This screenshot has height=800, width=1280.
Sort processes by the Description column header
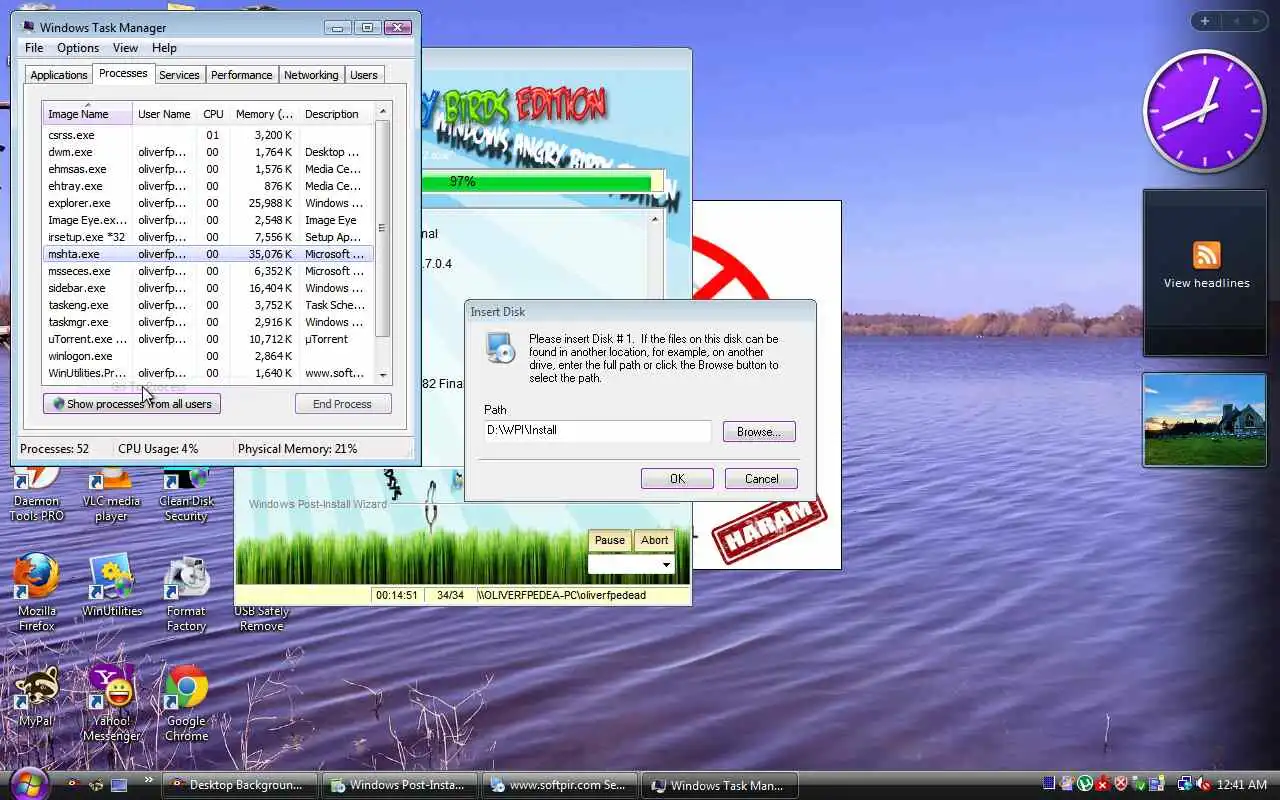335,114
